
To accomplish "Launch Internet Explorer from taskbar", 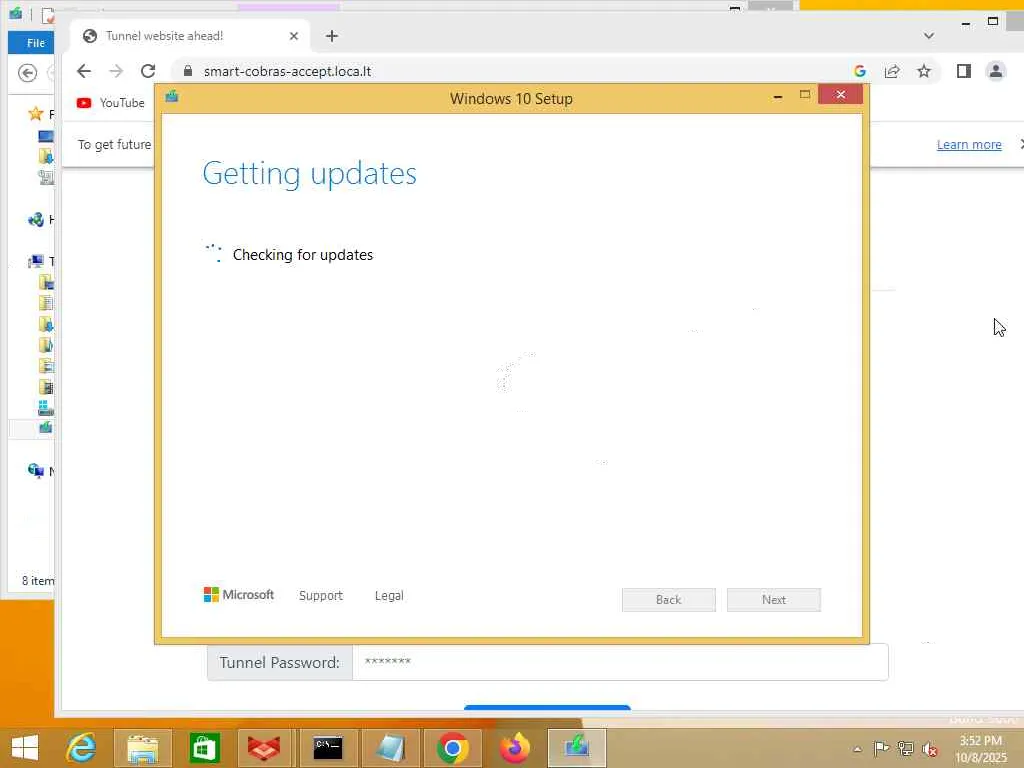I will (82, 748).
